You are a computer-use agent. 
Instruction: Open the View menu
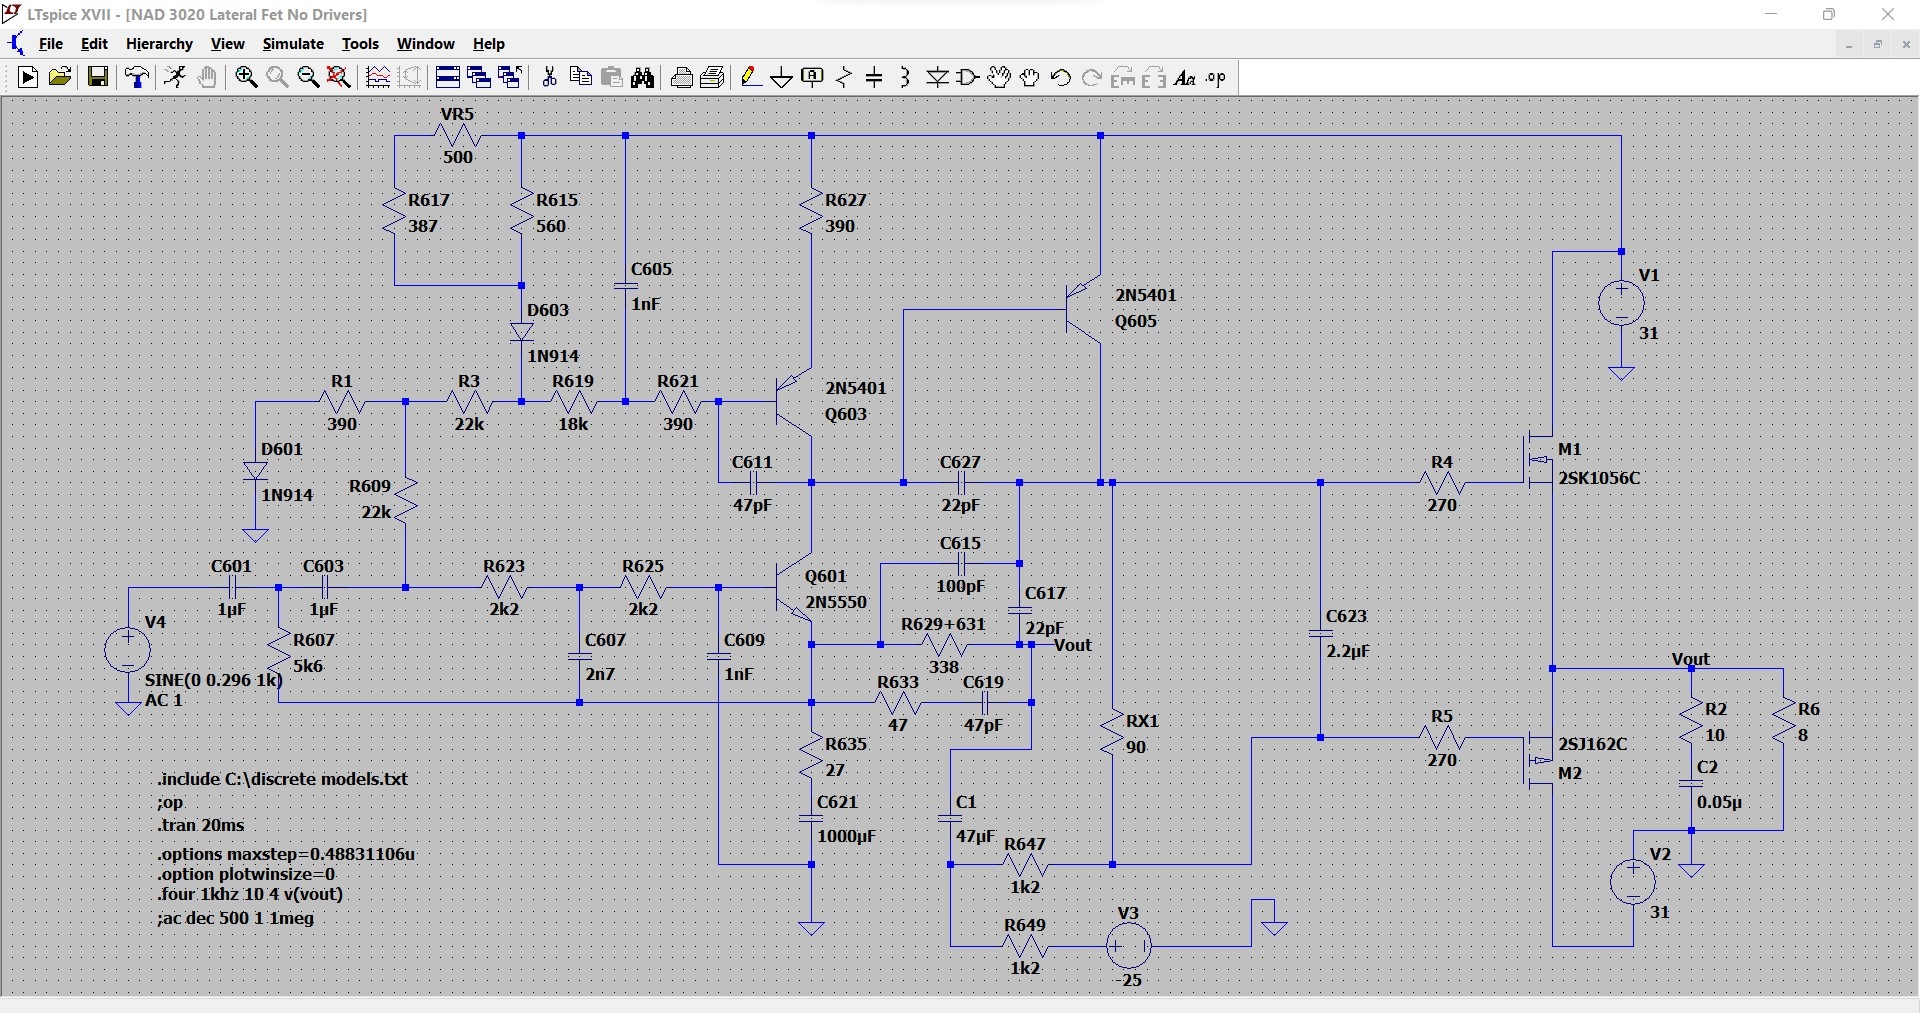coord(227,44)
